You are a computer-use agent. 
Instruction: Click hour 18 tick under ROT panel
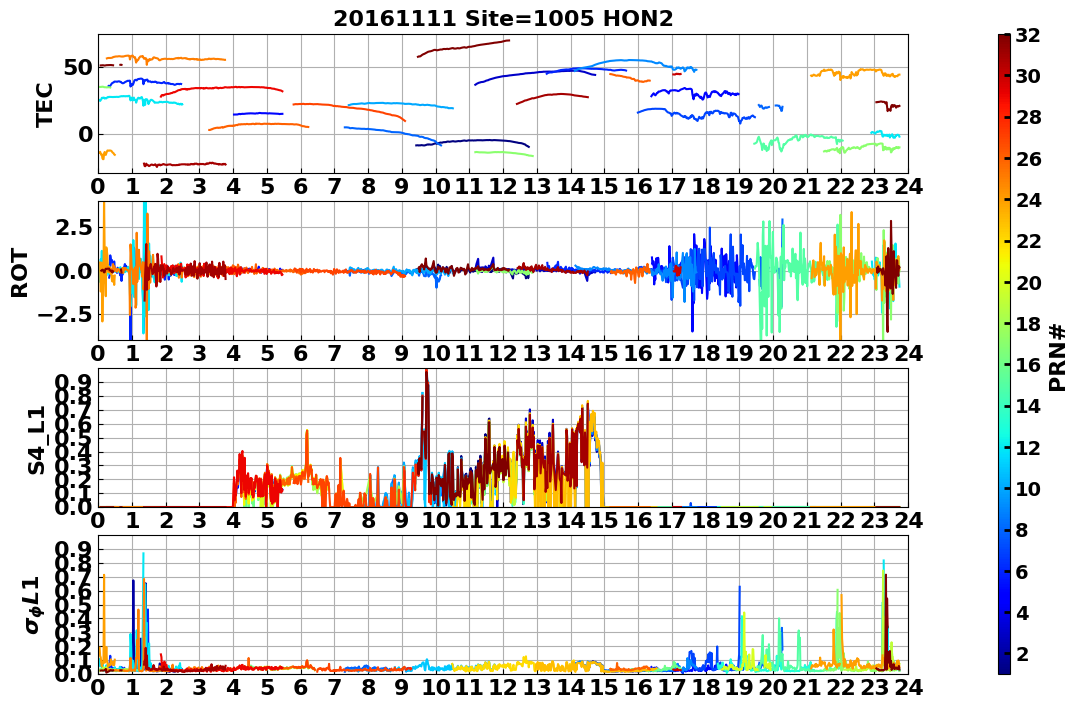point(705,354)
